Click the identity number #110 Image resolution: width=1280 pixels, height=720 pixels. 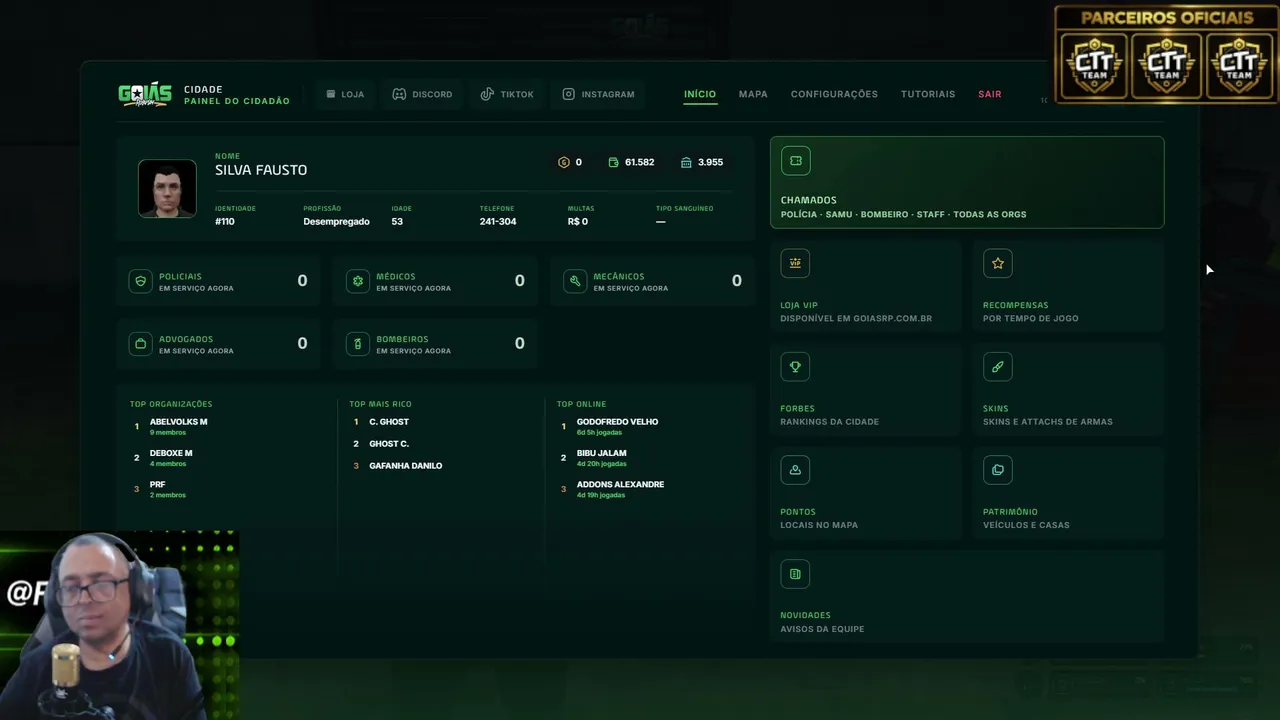pos(225,221)
